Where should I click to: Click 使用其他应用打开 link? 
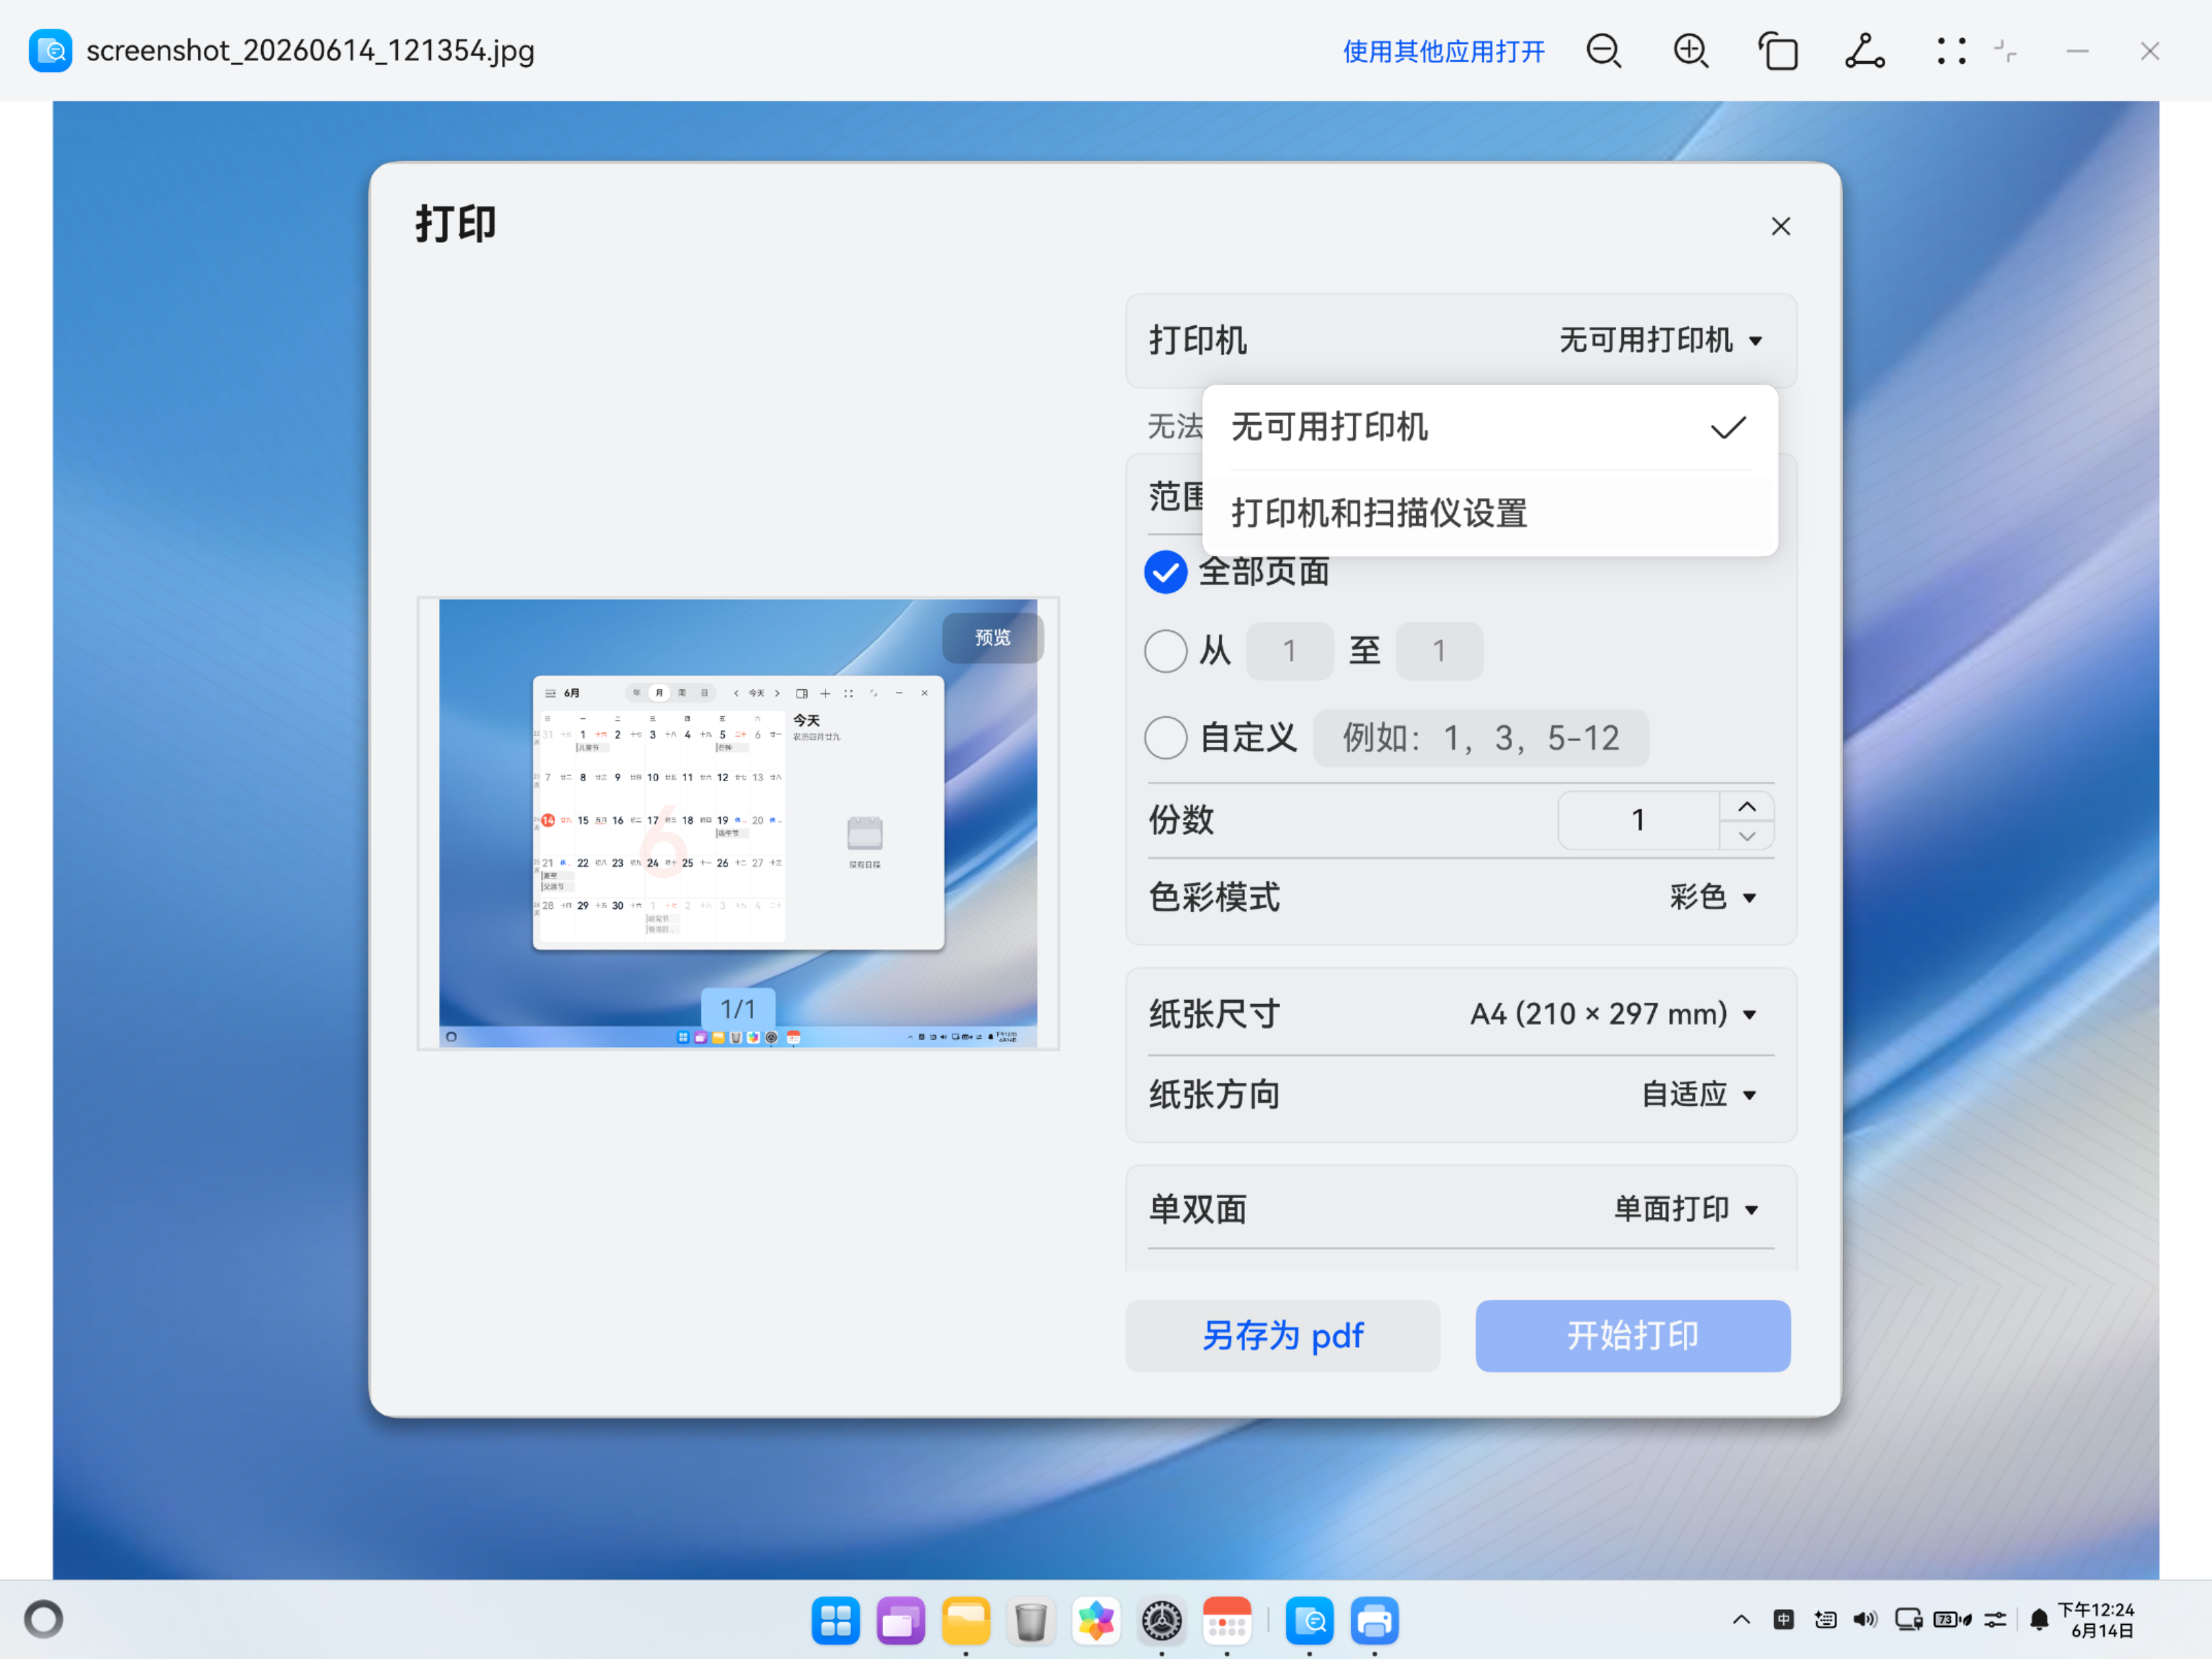(x=1443, y=51)
